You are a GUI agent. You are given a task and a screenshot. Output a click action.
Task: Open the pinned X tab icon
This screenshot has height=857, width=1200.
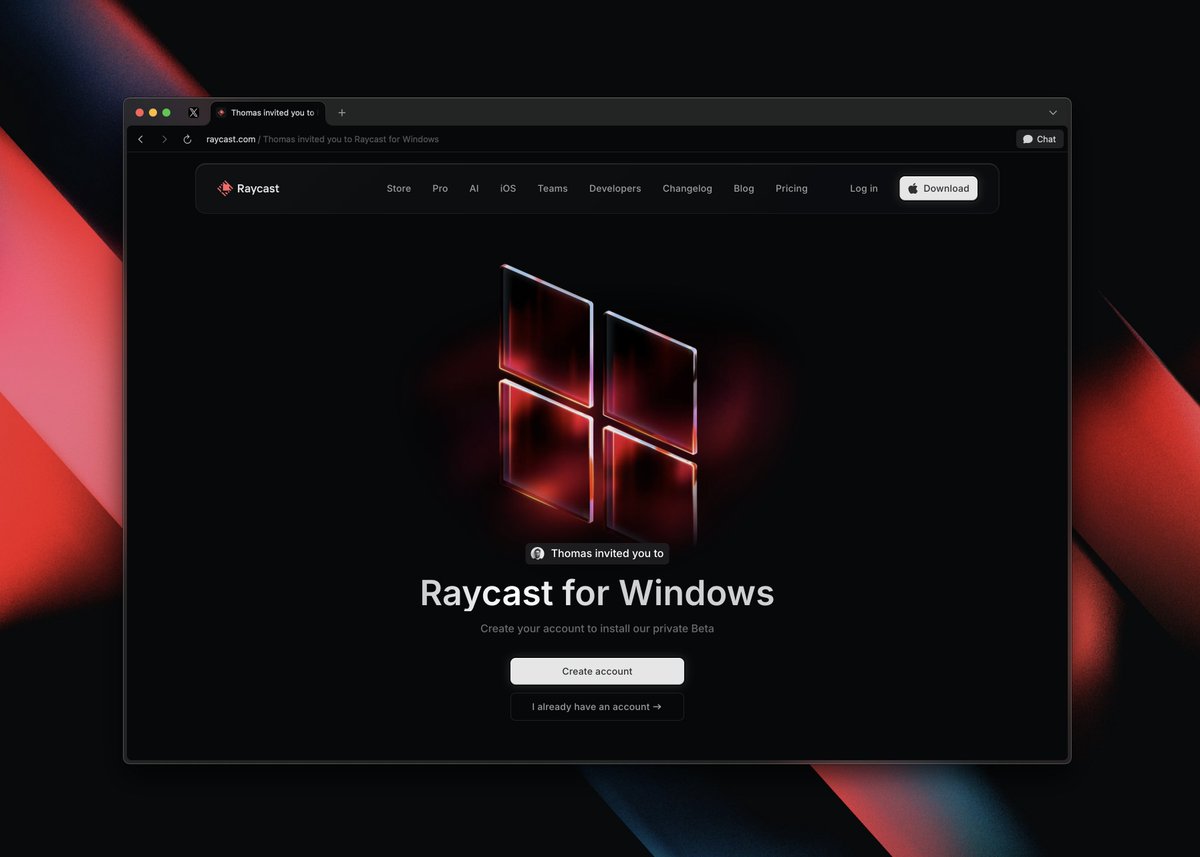194,113
